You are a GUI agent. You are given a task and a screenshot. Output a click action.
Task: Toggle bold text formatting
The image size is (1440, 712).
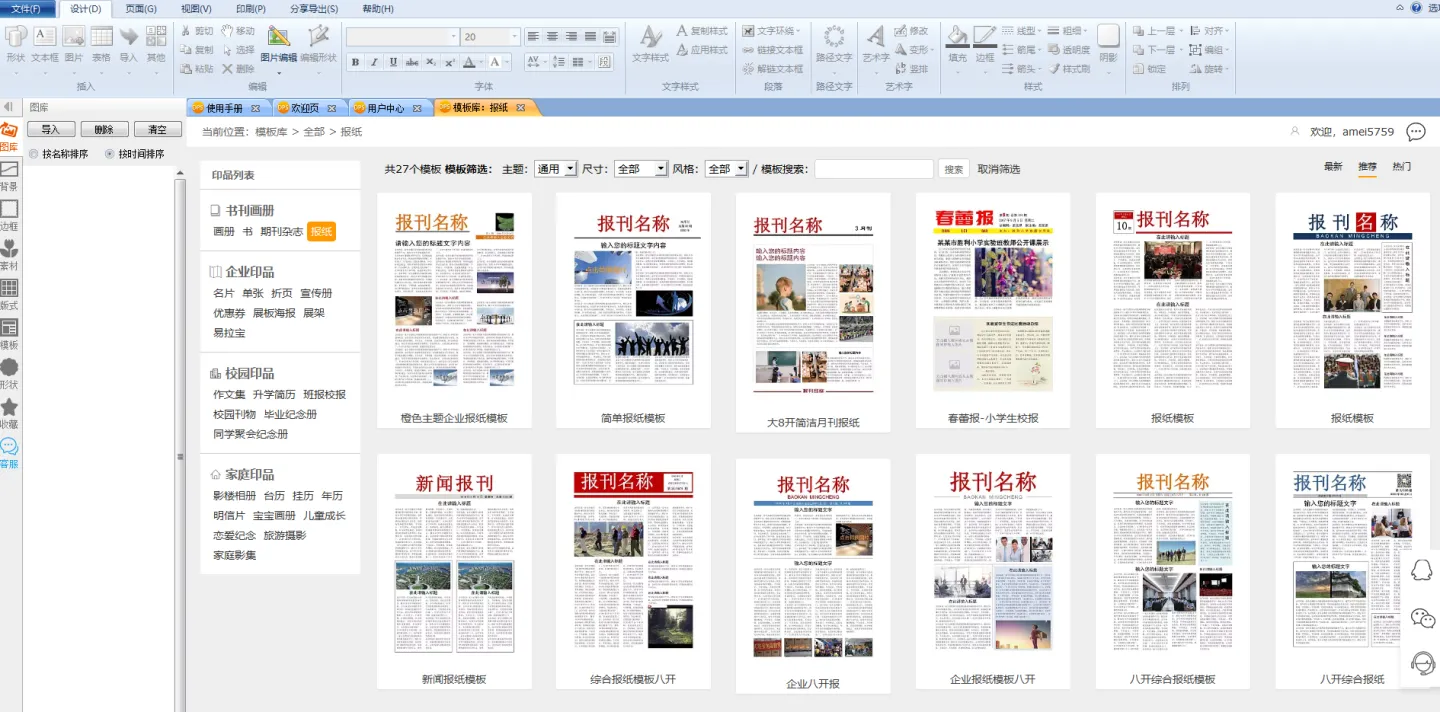355,62
